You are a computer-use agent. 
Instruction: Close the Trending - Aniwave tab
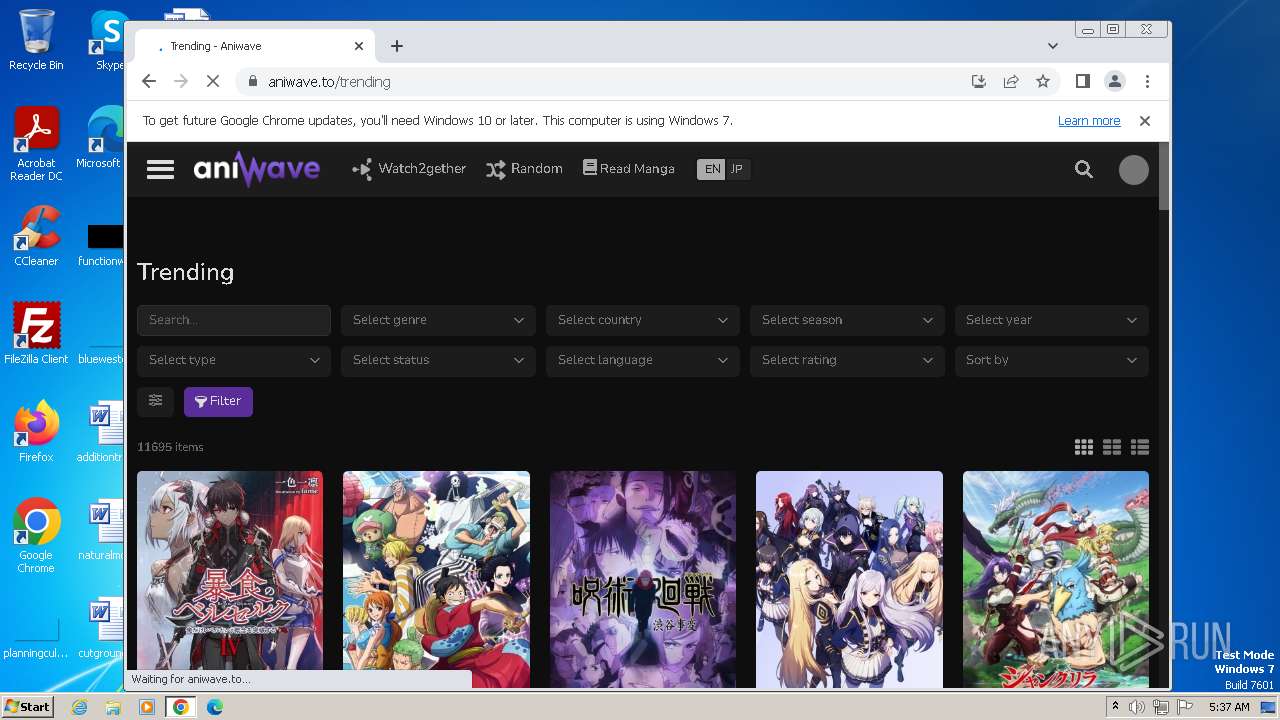tap(359, 46)
